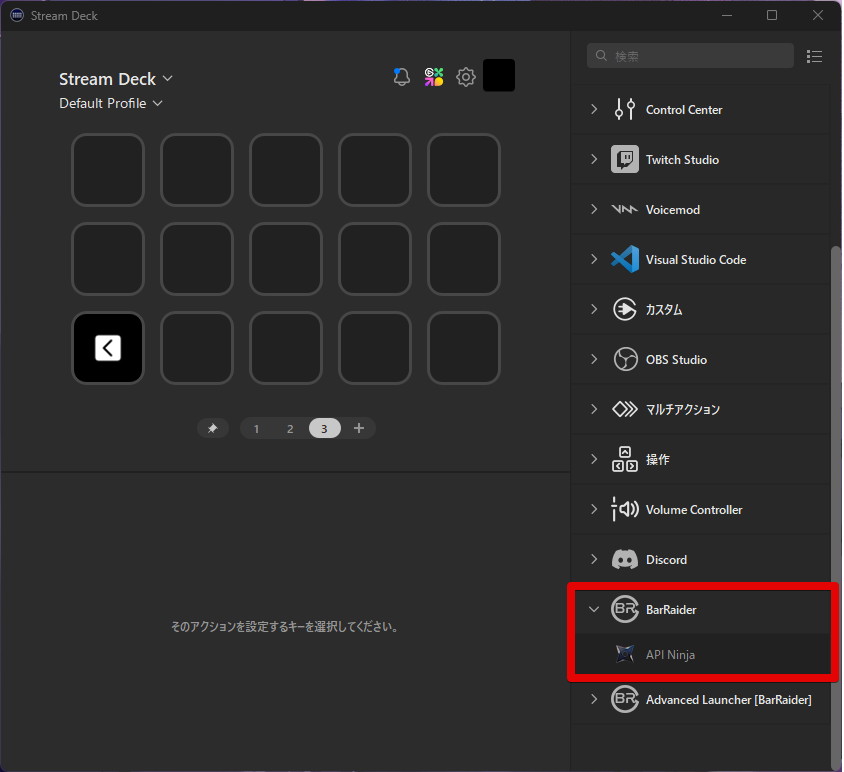Expand the Voicemod category chevron

click(x=594, y=209)
